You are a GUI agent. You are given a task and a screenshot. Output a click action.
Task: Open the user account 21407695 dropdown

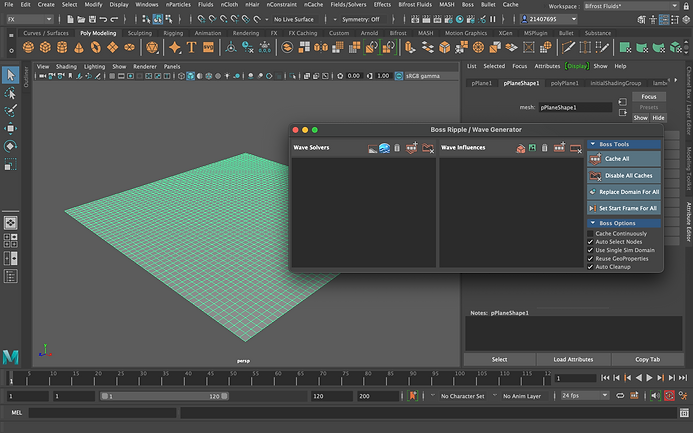coord(549,19)
